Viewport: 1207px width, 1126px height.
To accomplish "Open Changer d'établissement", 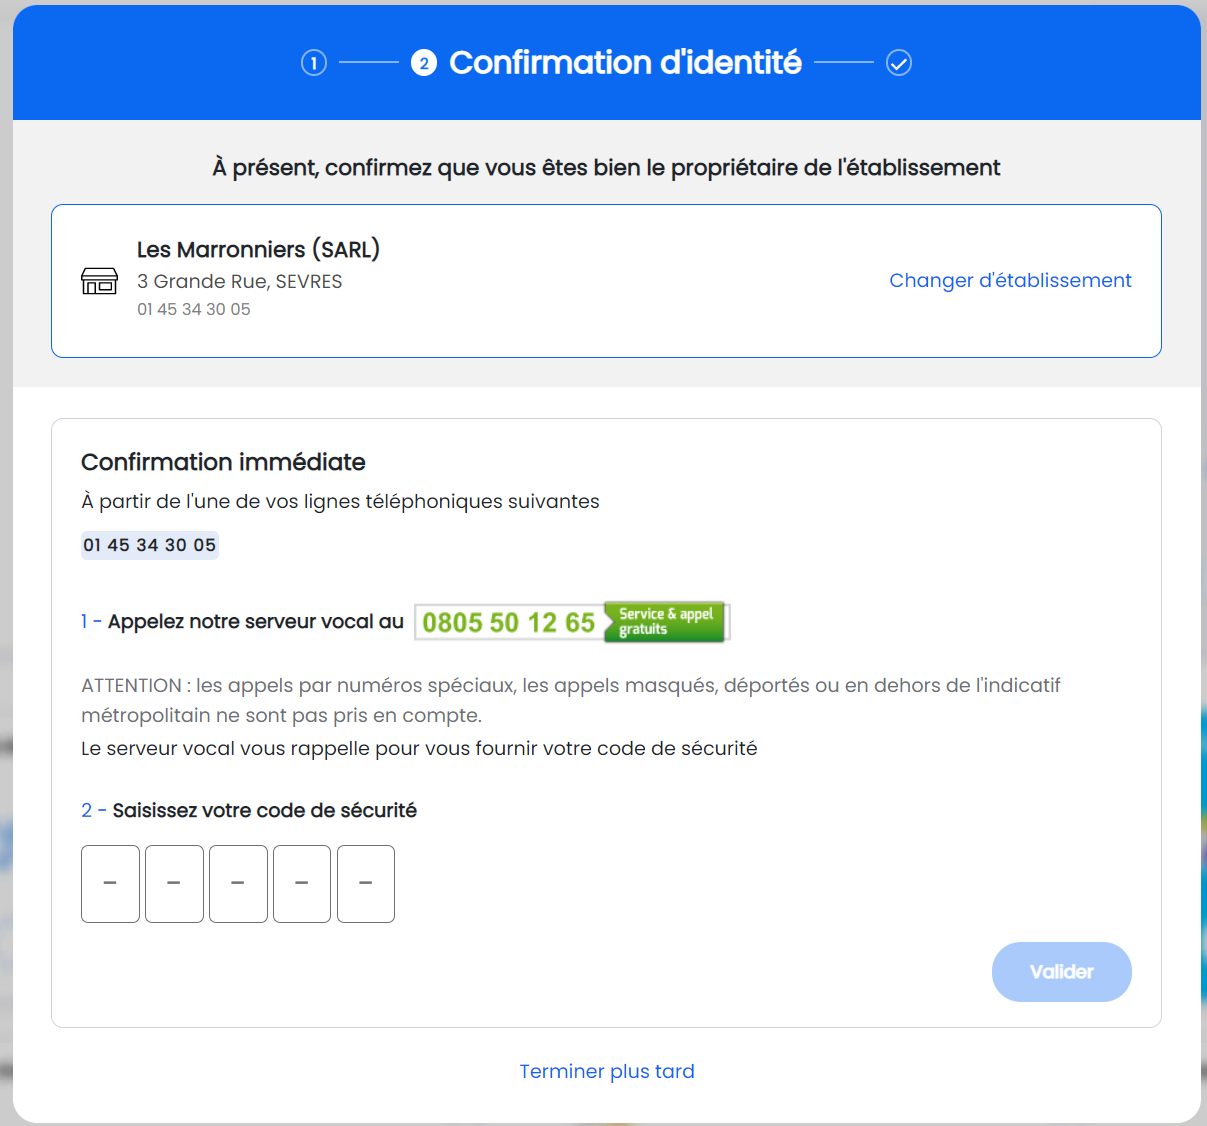I will pos(1010,281).
